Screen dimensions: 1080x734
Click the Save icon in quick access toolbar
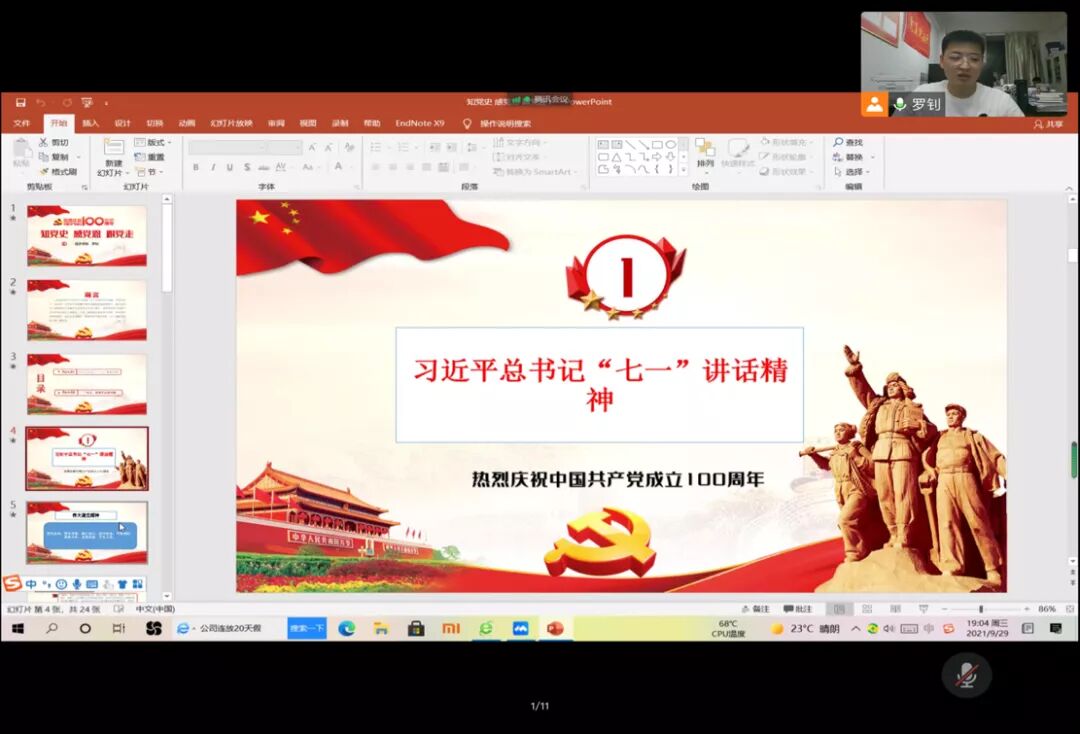coord(21,102)
